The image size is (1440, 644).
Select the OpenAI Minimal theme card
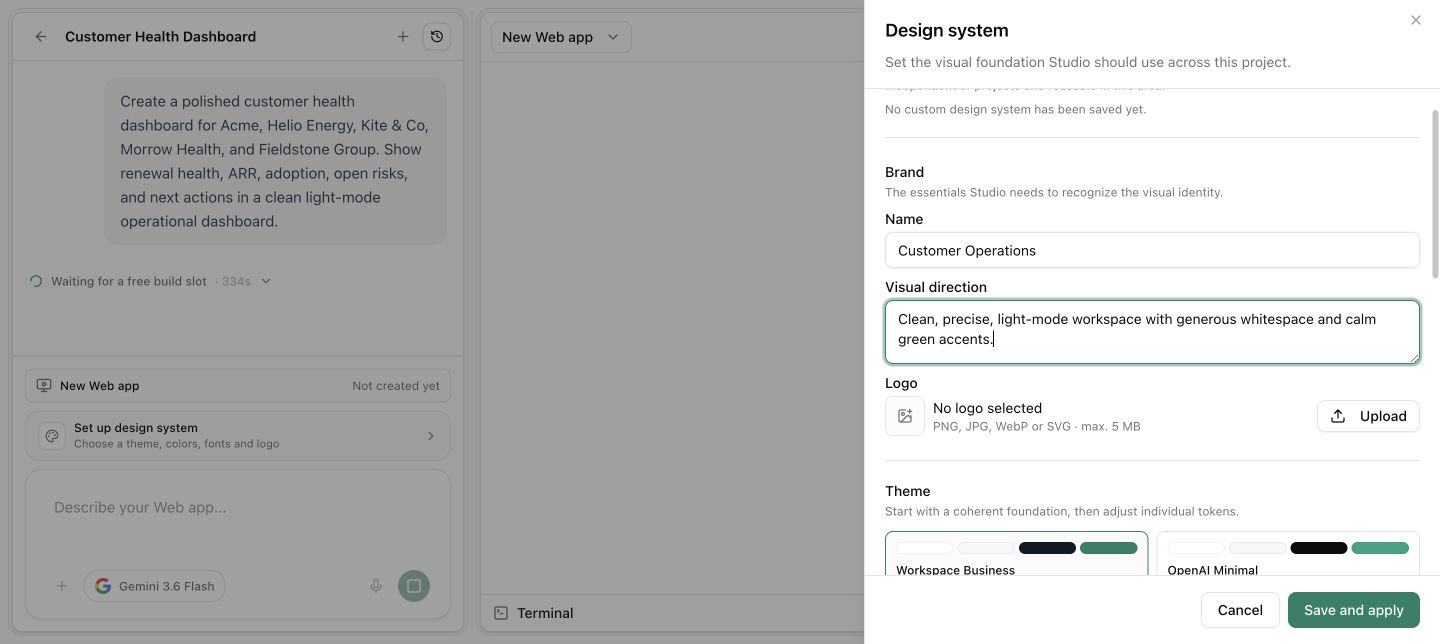[1288, 554]
